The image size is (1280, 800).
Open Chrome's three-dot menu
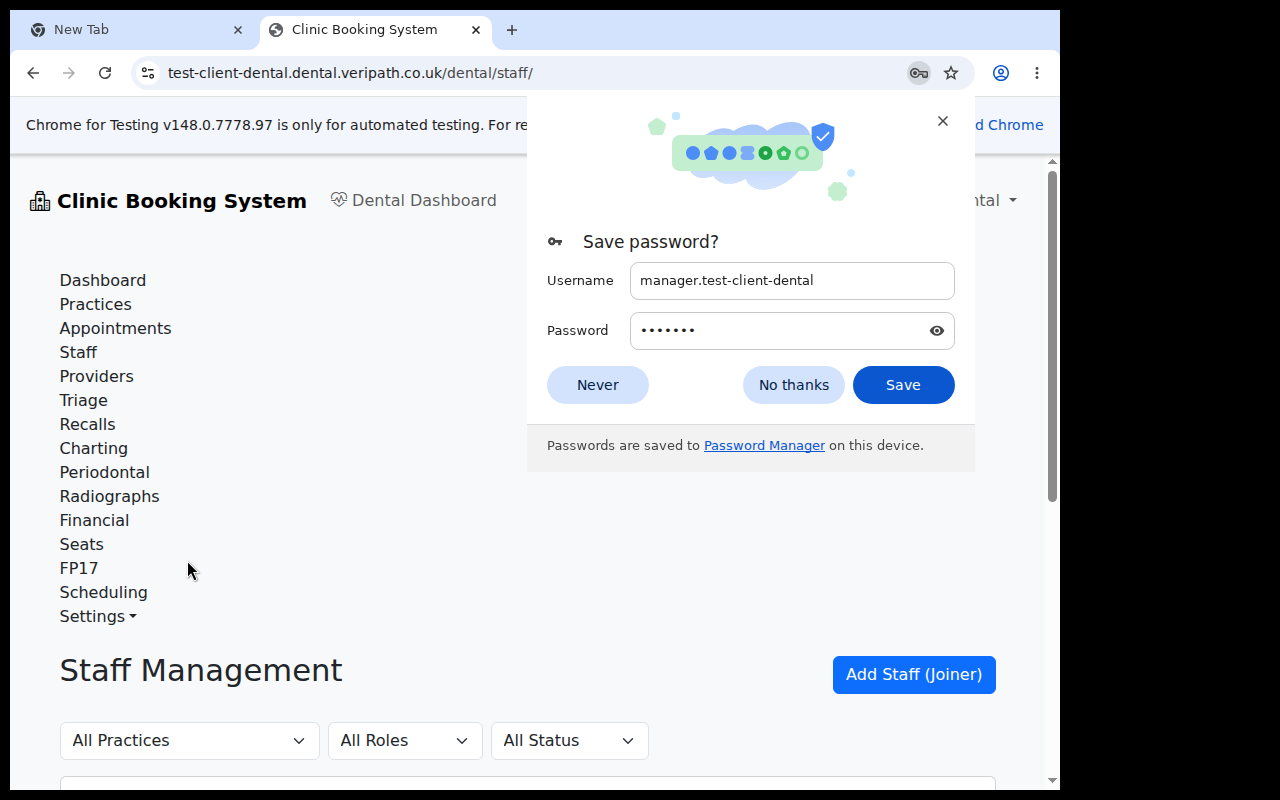click(1037, 73)
